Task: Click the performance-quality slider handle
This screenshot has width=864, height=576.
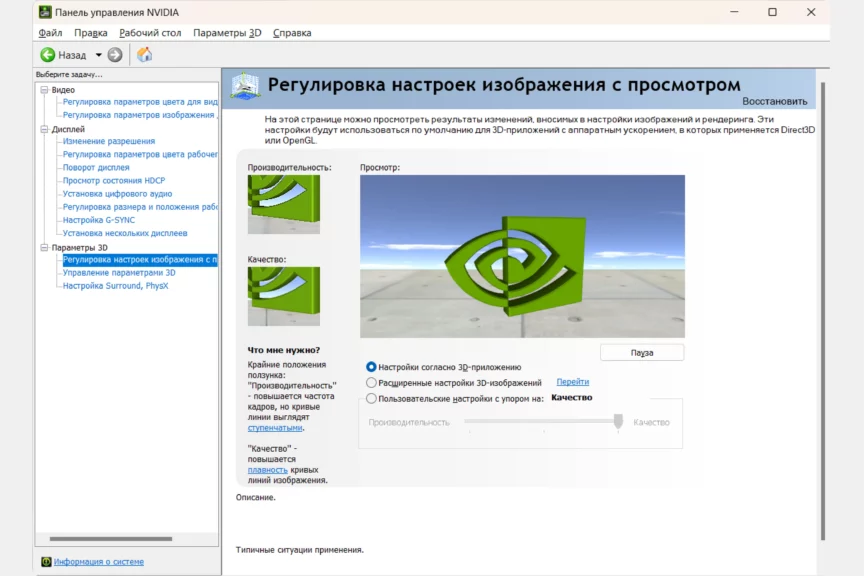Action: click(x=618, y=422)
